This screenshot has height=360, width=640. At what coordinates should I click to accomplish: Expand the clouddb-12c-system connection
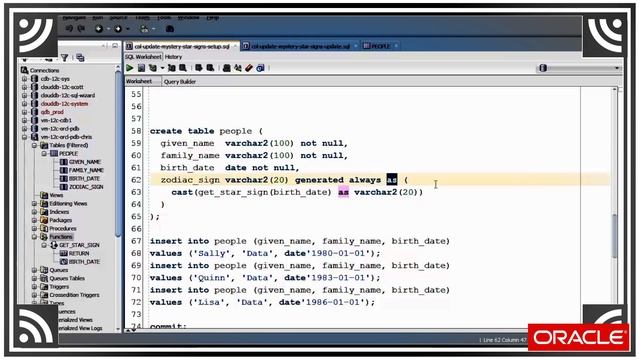(x=24, y=104)
